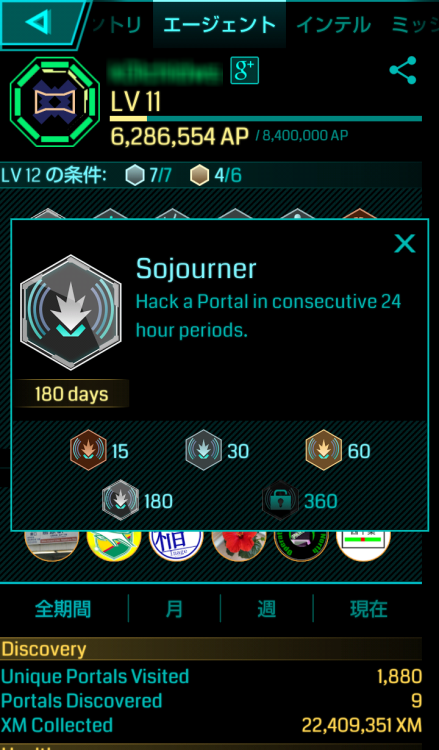Tap the AP progress bar

tap(266, 119)
